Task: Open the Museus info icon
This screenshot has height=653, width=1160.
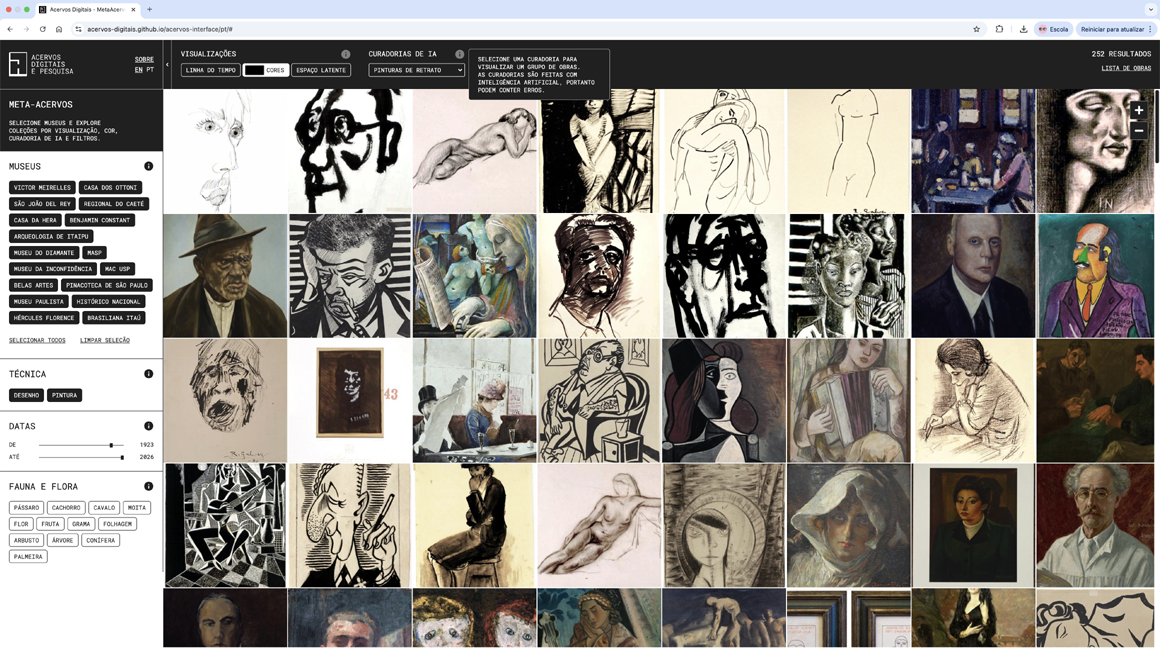Action: 148,166
